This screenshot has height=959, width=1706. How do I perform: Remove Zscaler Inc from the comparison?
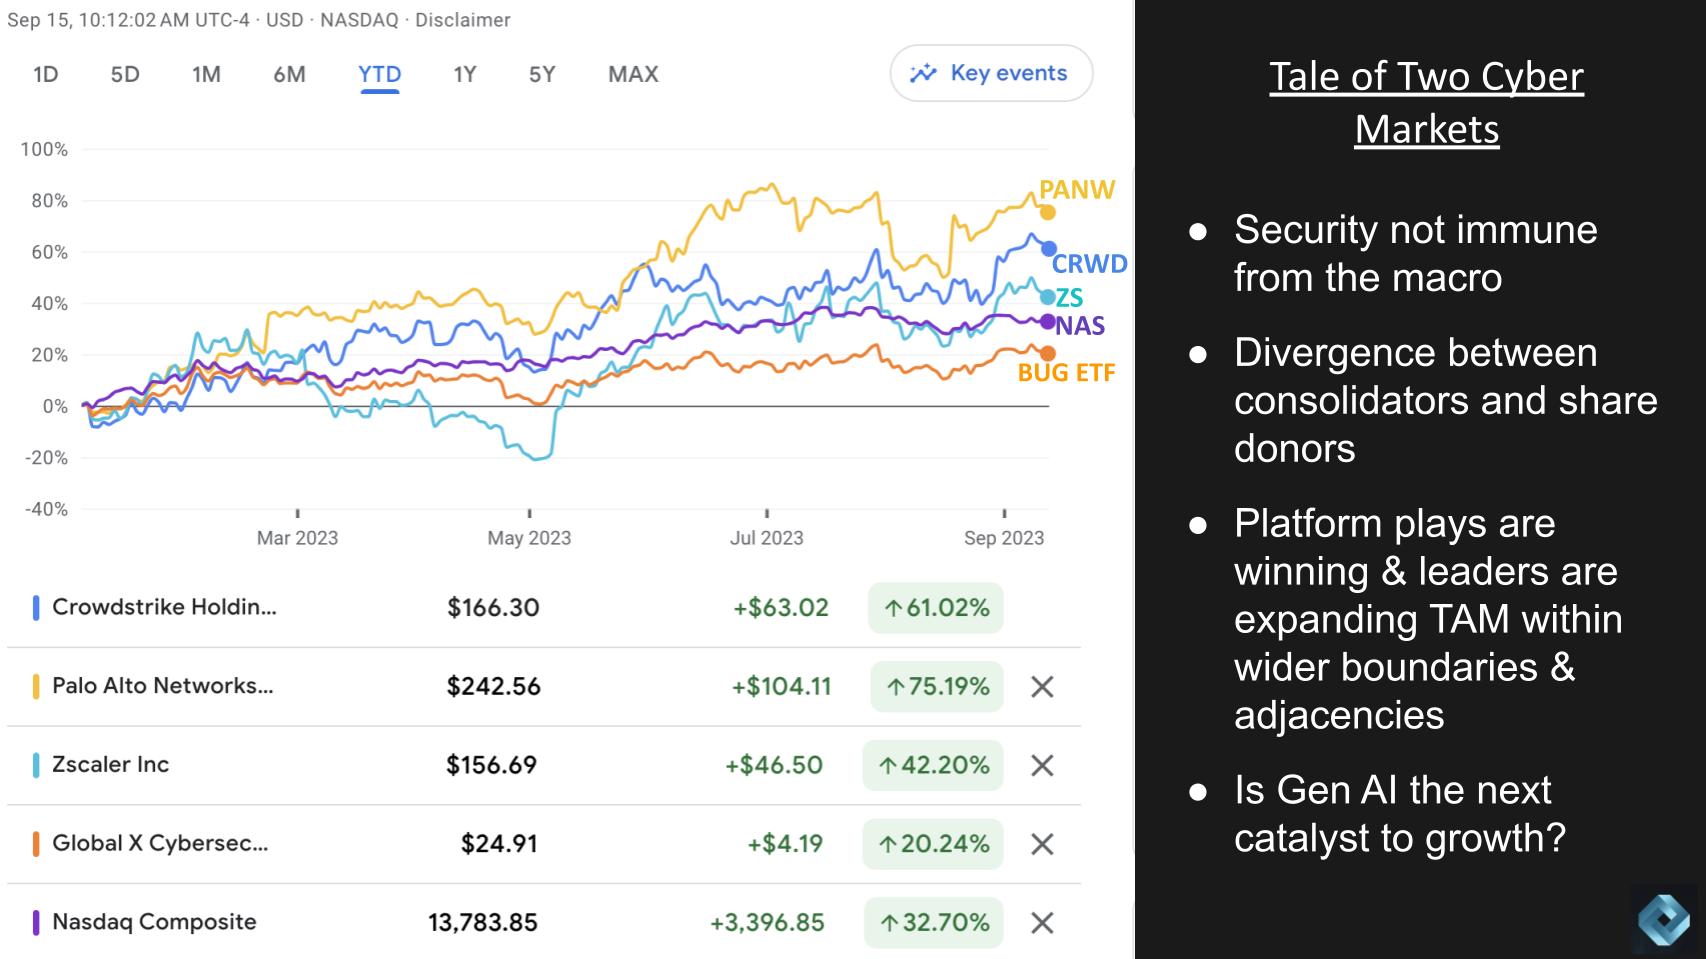pyautogui.click(x=1042, y=766)
